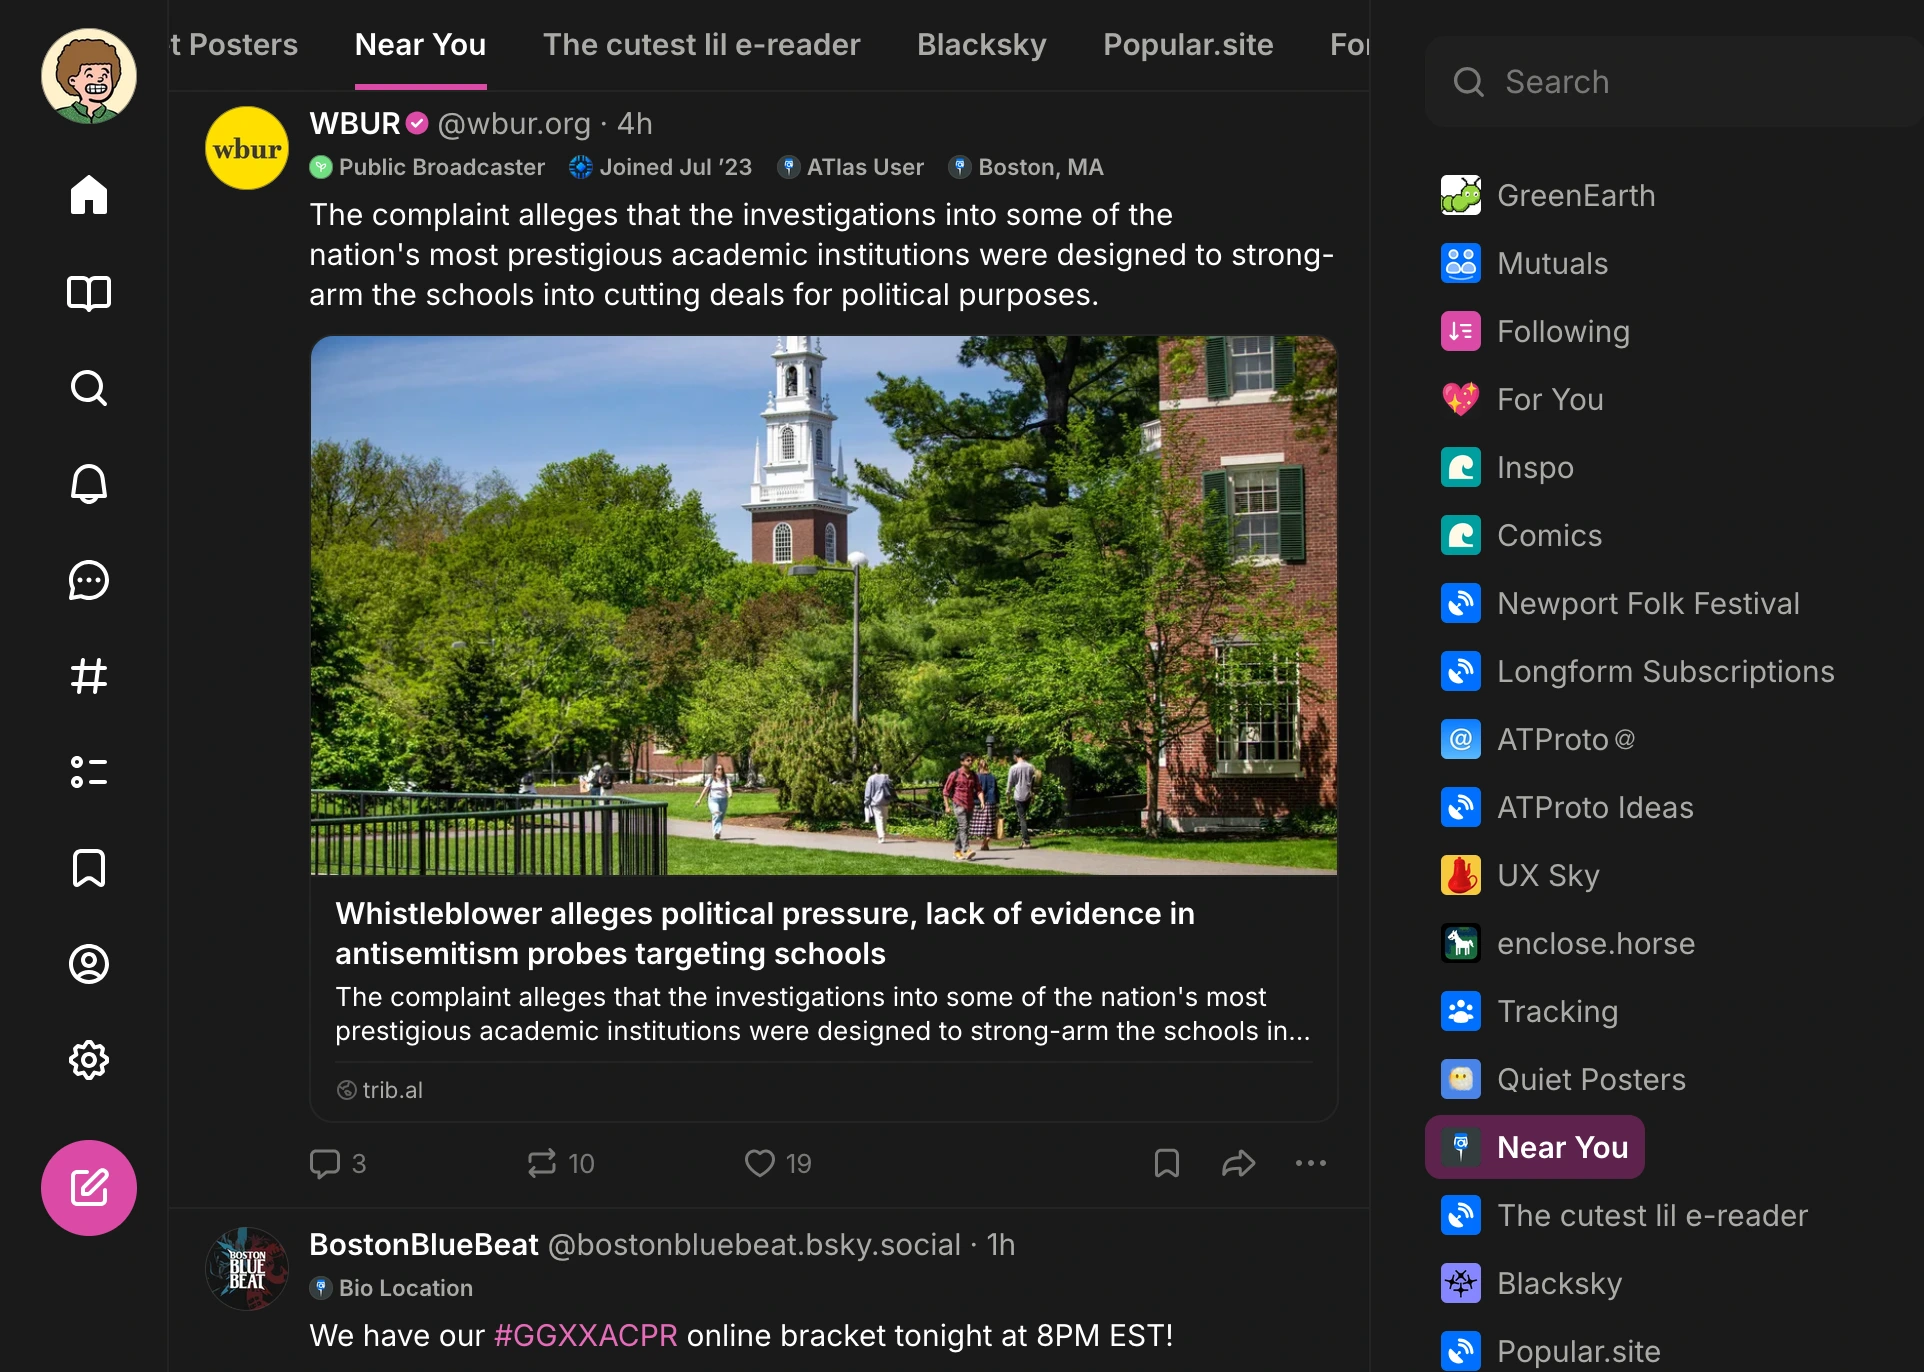This screenshot has width=1924, height=1372.
Task: Open search from the sidebar magnifier icon
Action: coord(89,388)
